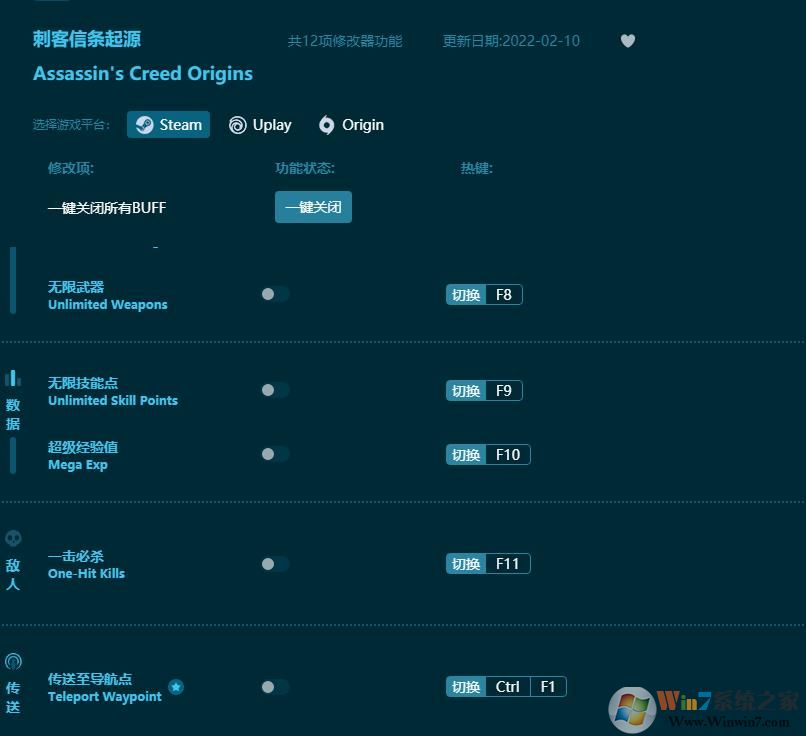The height and width of the screenshot is (736, 806).
Task: Click the F8 hotkey button for Unlimited Weapons
Action: 484,294
